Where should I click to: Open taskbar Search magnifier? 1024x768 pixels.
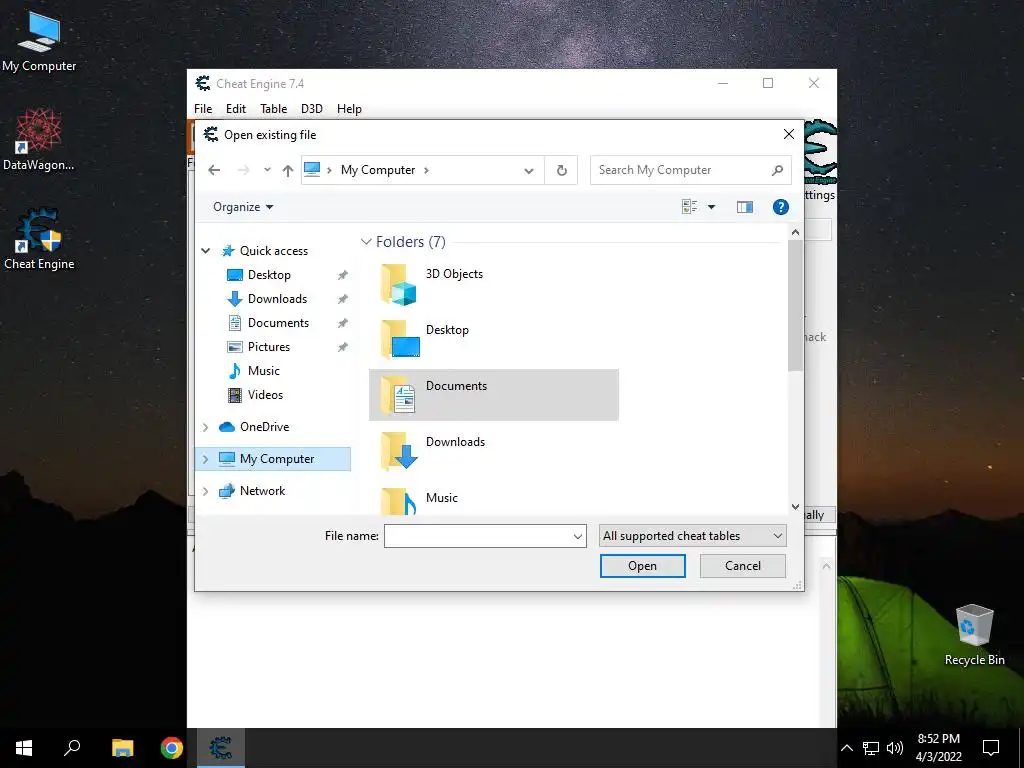(72, 748)
